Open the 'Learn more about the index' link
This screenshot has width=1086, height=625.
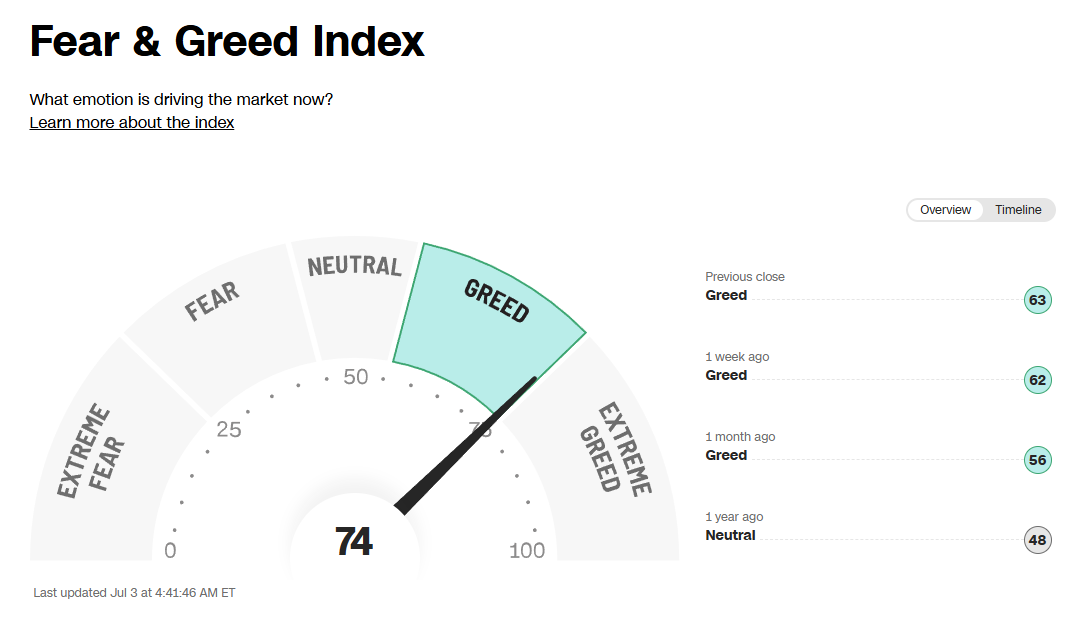coord(132,123)
